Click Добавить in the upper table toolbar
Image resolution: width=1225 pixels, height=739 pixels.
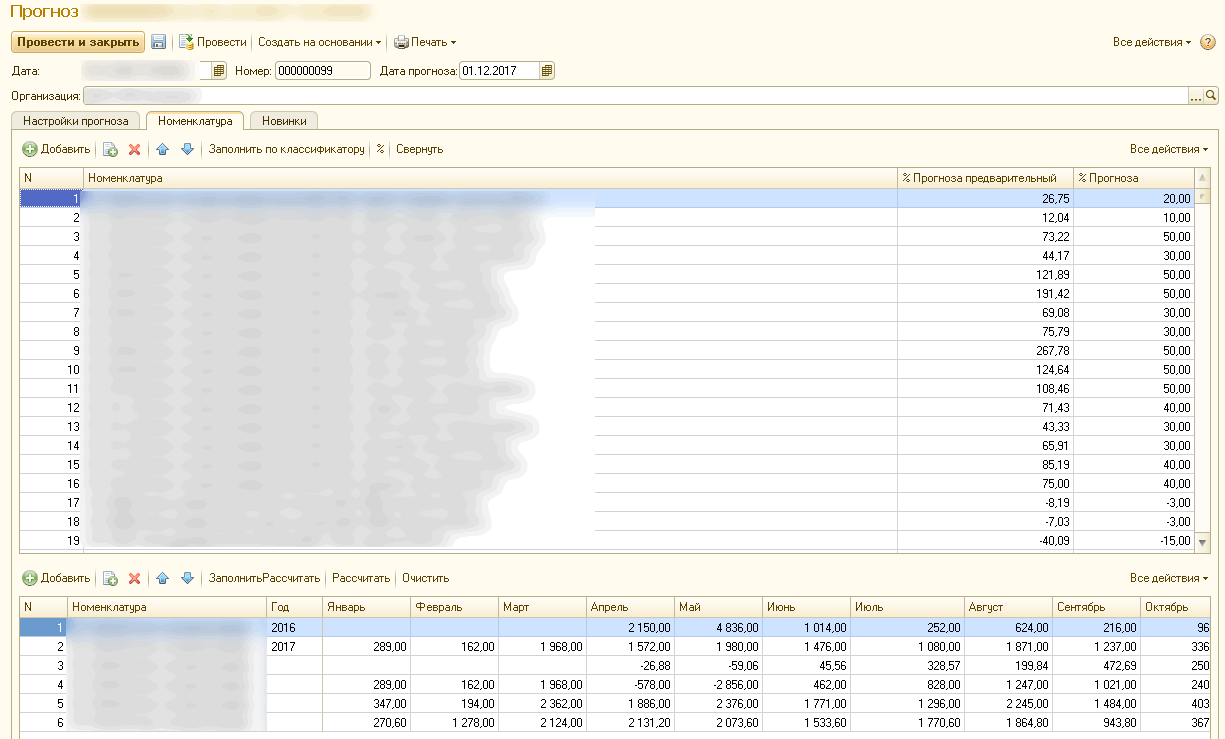(56, 150)
